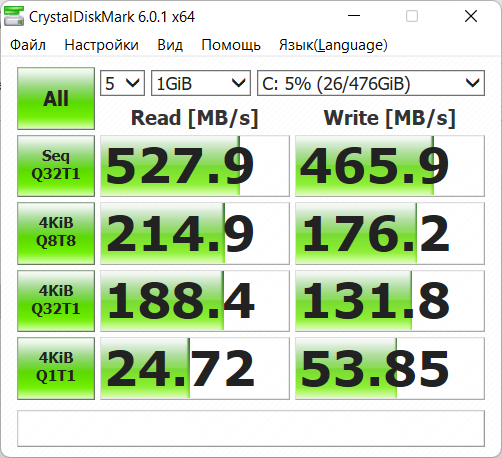This screenshot has width=502, height=458.
Task: Open the Файл menu
Action: click(x=28, y=45)
